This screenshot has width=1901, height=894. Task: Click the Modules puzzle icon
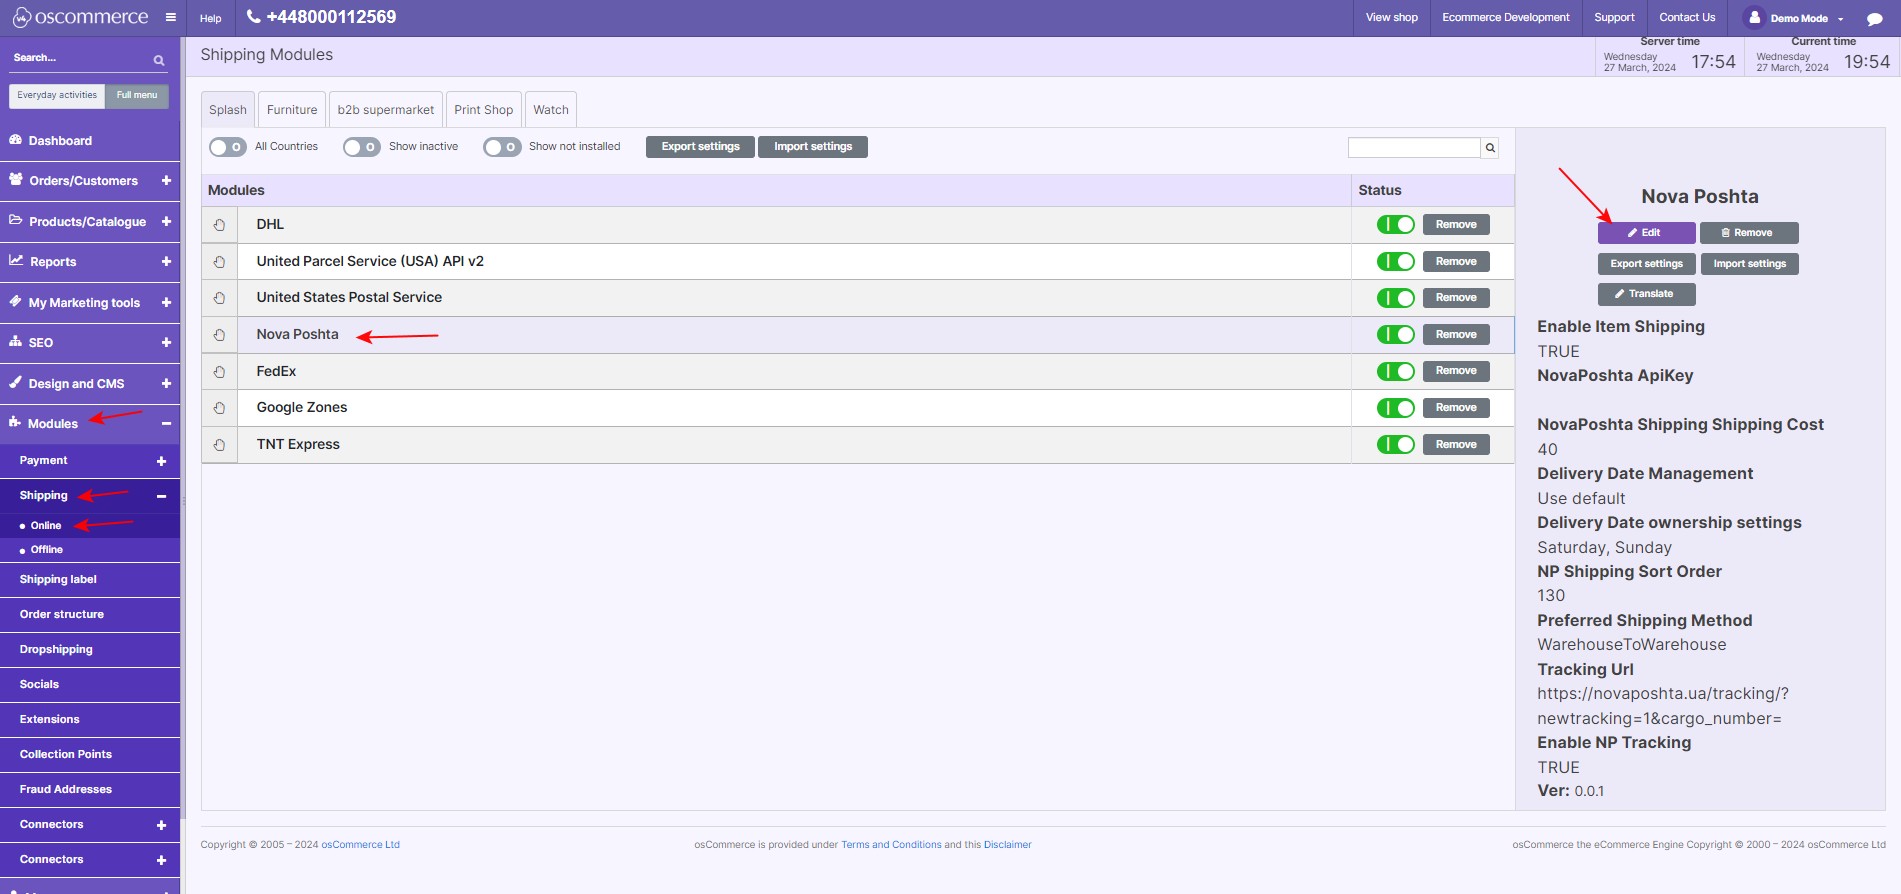point(15,422)
